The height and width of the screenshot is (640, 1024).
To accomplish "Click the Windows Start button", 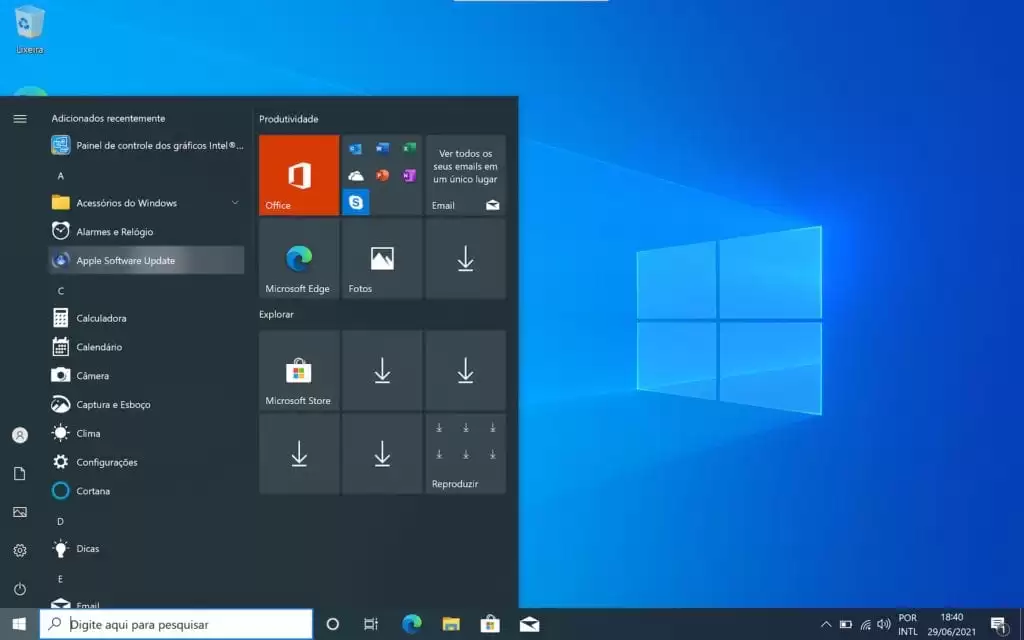I will click(20, 624).
